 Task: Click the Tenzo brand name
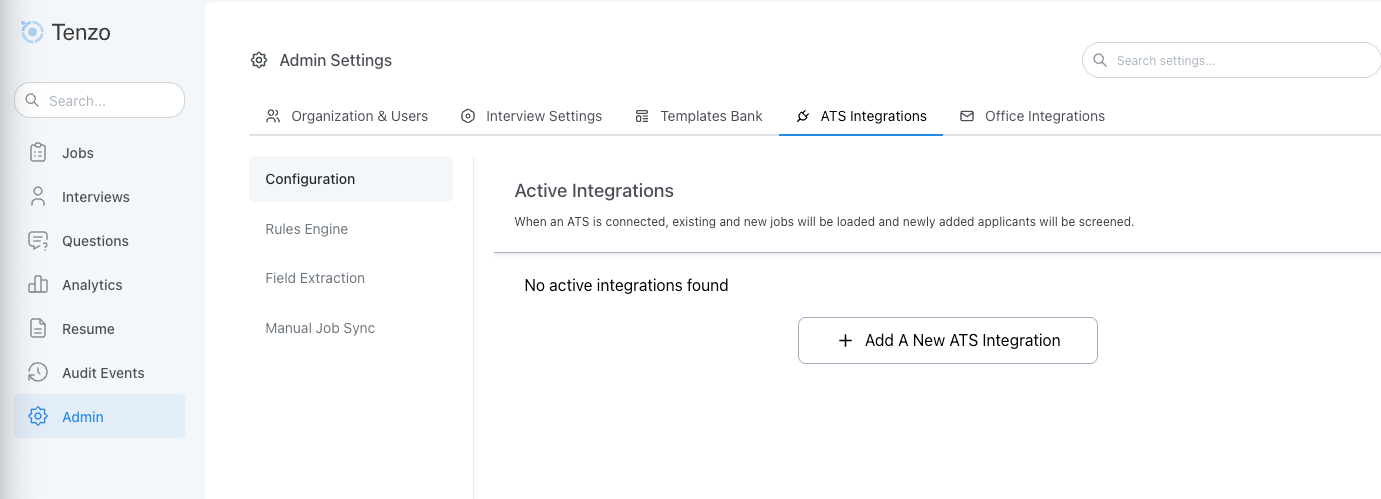click(81, 32)
